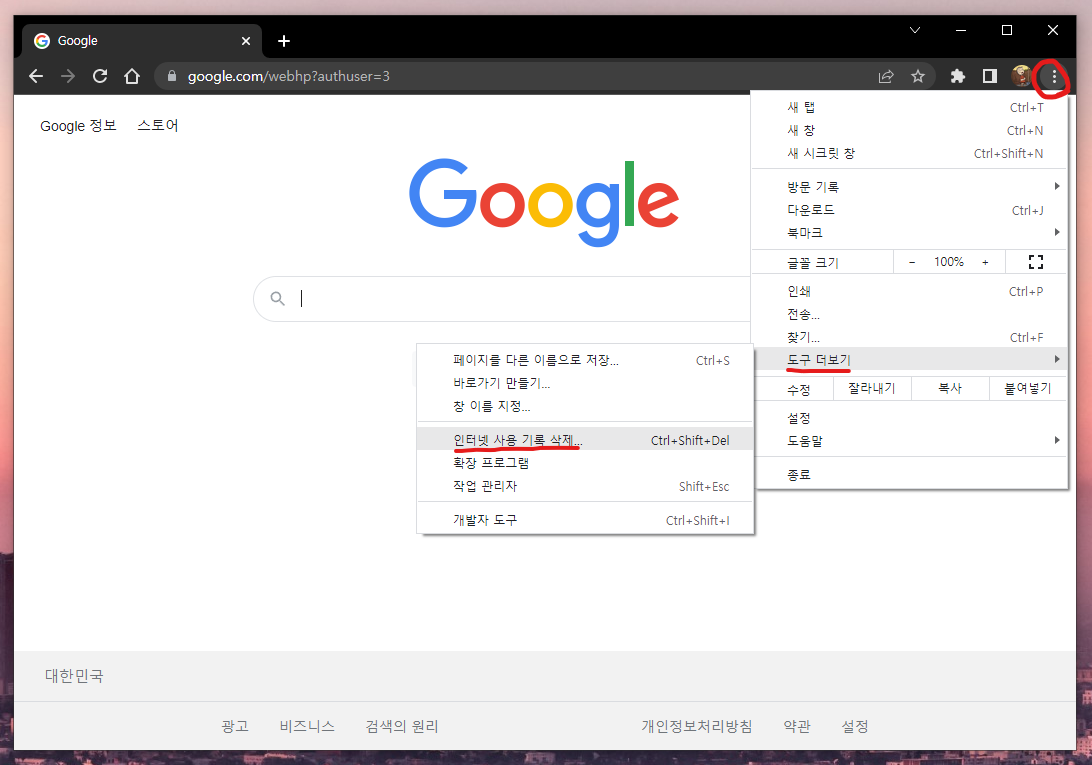Click the footer 설정 link
Viewport: 1092px width, 765px height.
click(855, 726)
